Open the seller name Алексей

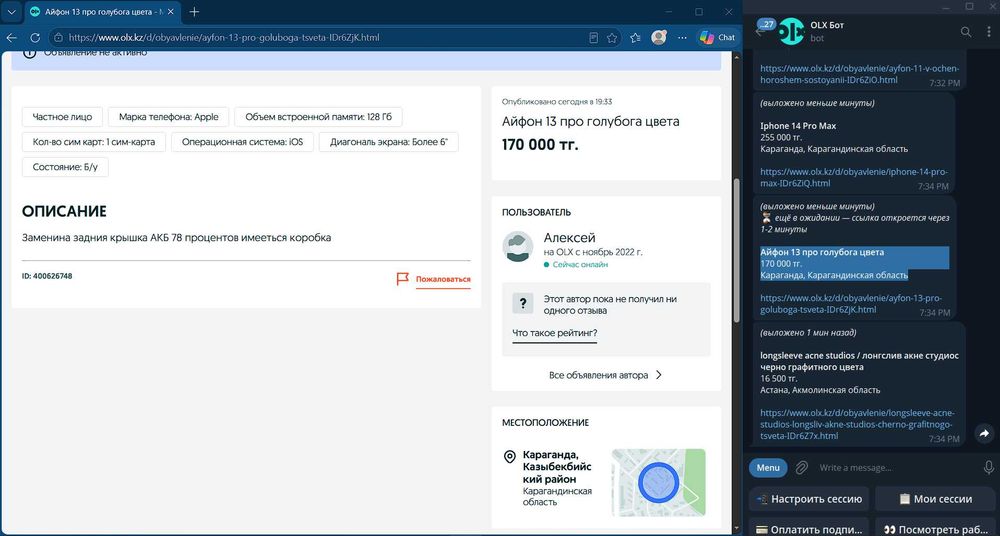click(570, 237)
